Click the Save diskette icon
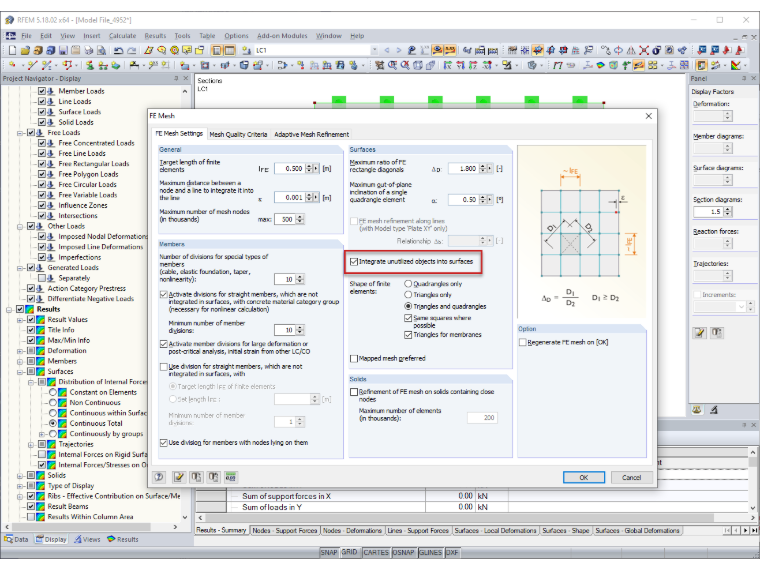Screen dimensions: 760x570 point(63,50)
